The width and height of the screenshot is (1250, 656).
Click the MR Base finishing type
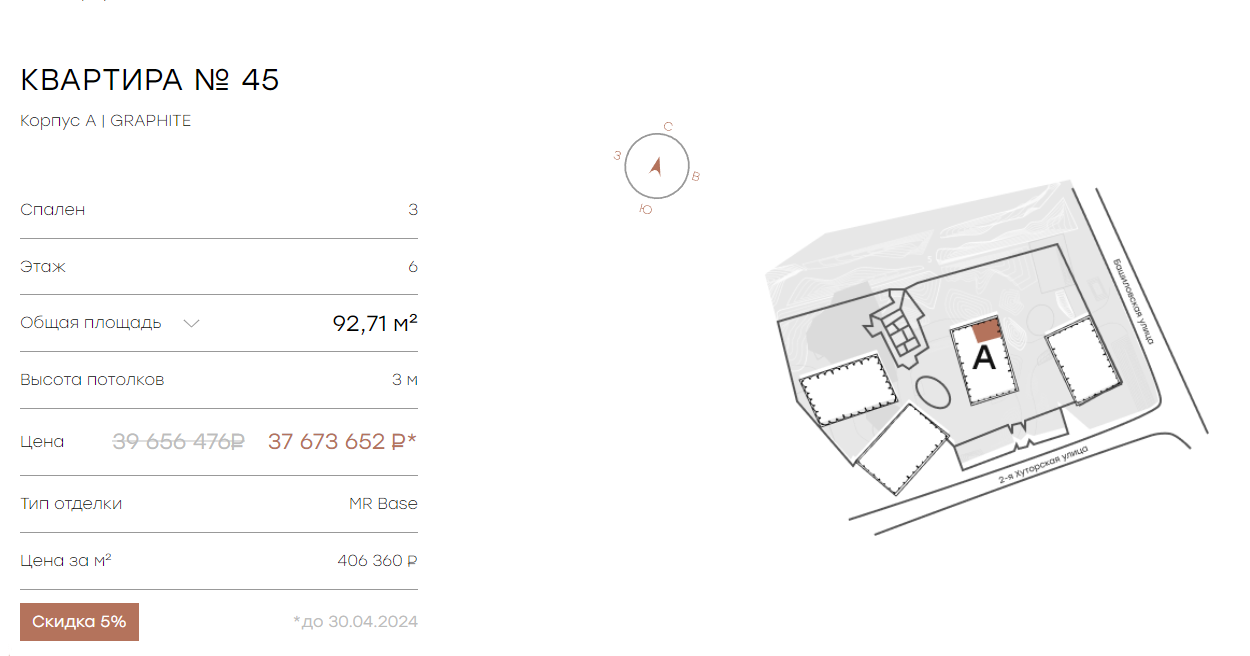tap(383, 504)
